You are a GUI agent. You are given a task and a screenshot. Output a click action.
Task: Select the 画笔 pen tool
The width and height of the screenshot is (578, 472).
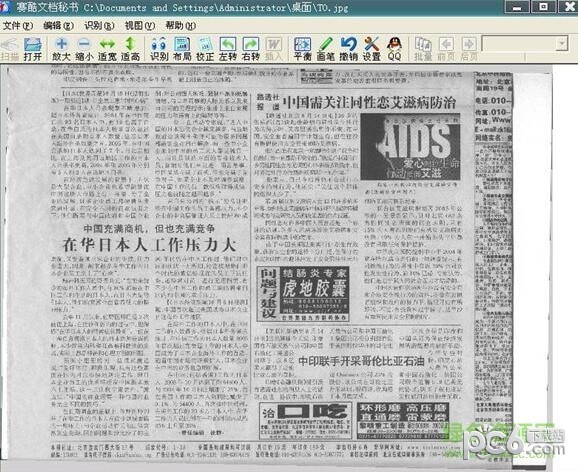[326, 49]
